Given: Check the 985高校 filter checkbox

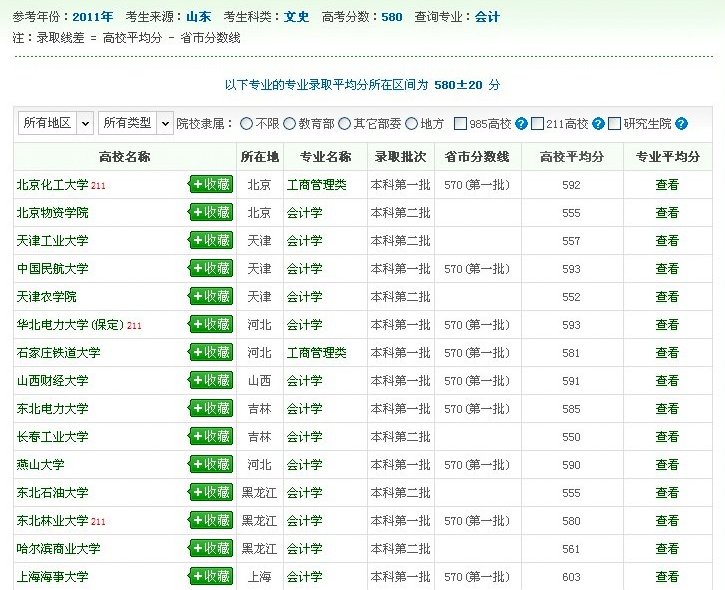Looking at the screenshot, I should point(461,124).
